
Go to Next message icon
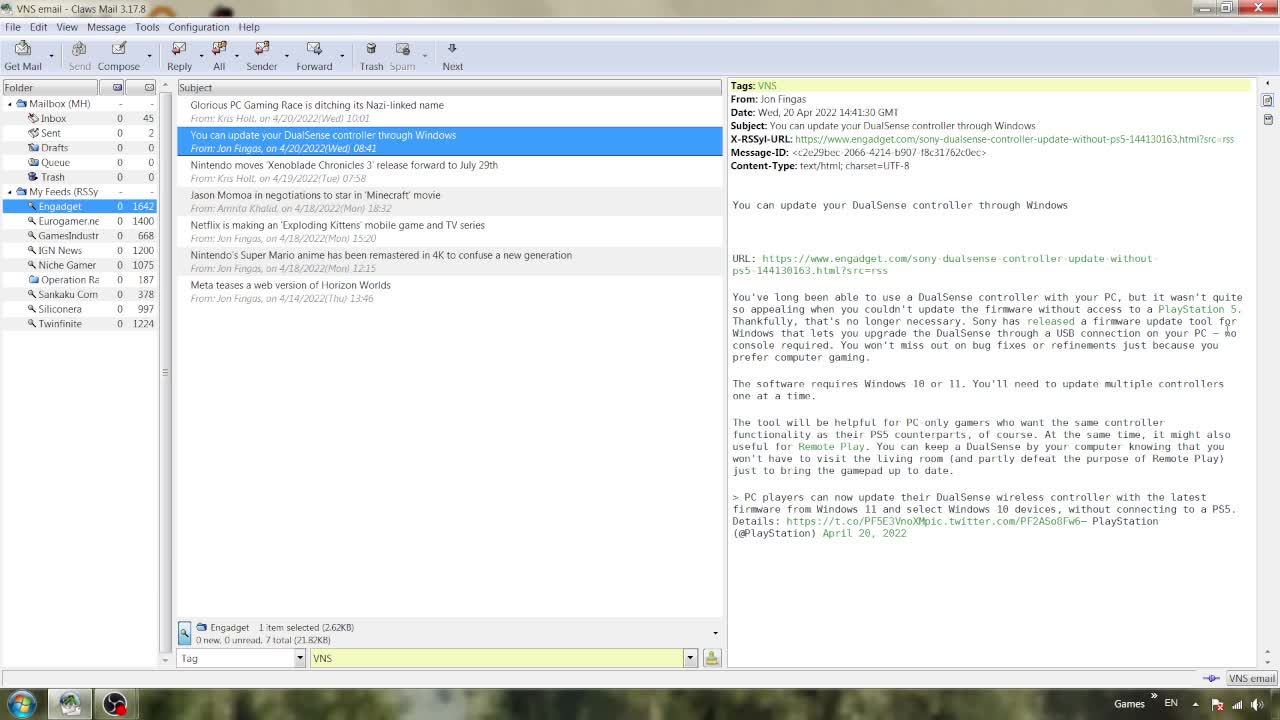452,55
